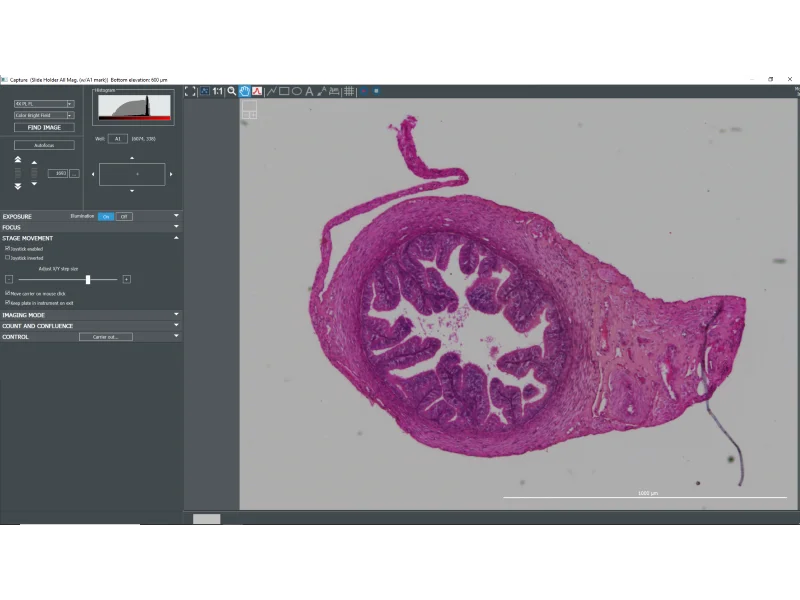Click the stop square icon in toolbar
The height and width of the screenshot is (600, 800).
click(377, 91)
